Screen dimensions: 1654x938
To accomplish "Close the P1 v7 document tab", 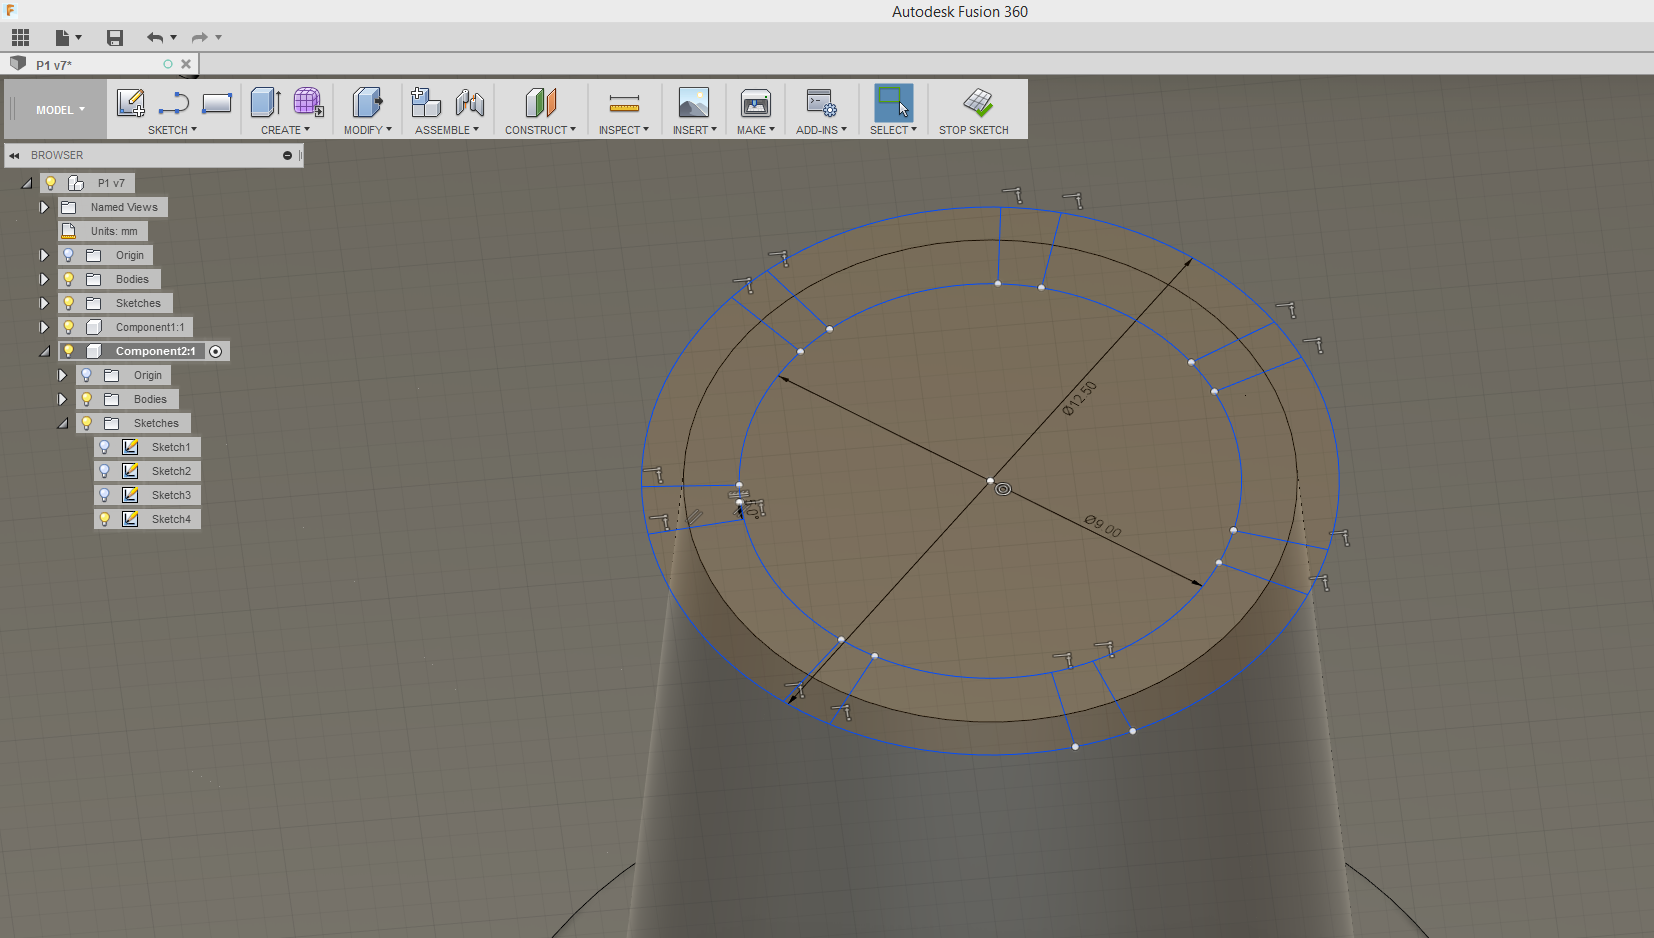I will [x=186, y=64].
